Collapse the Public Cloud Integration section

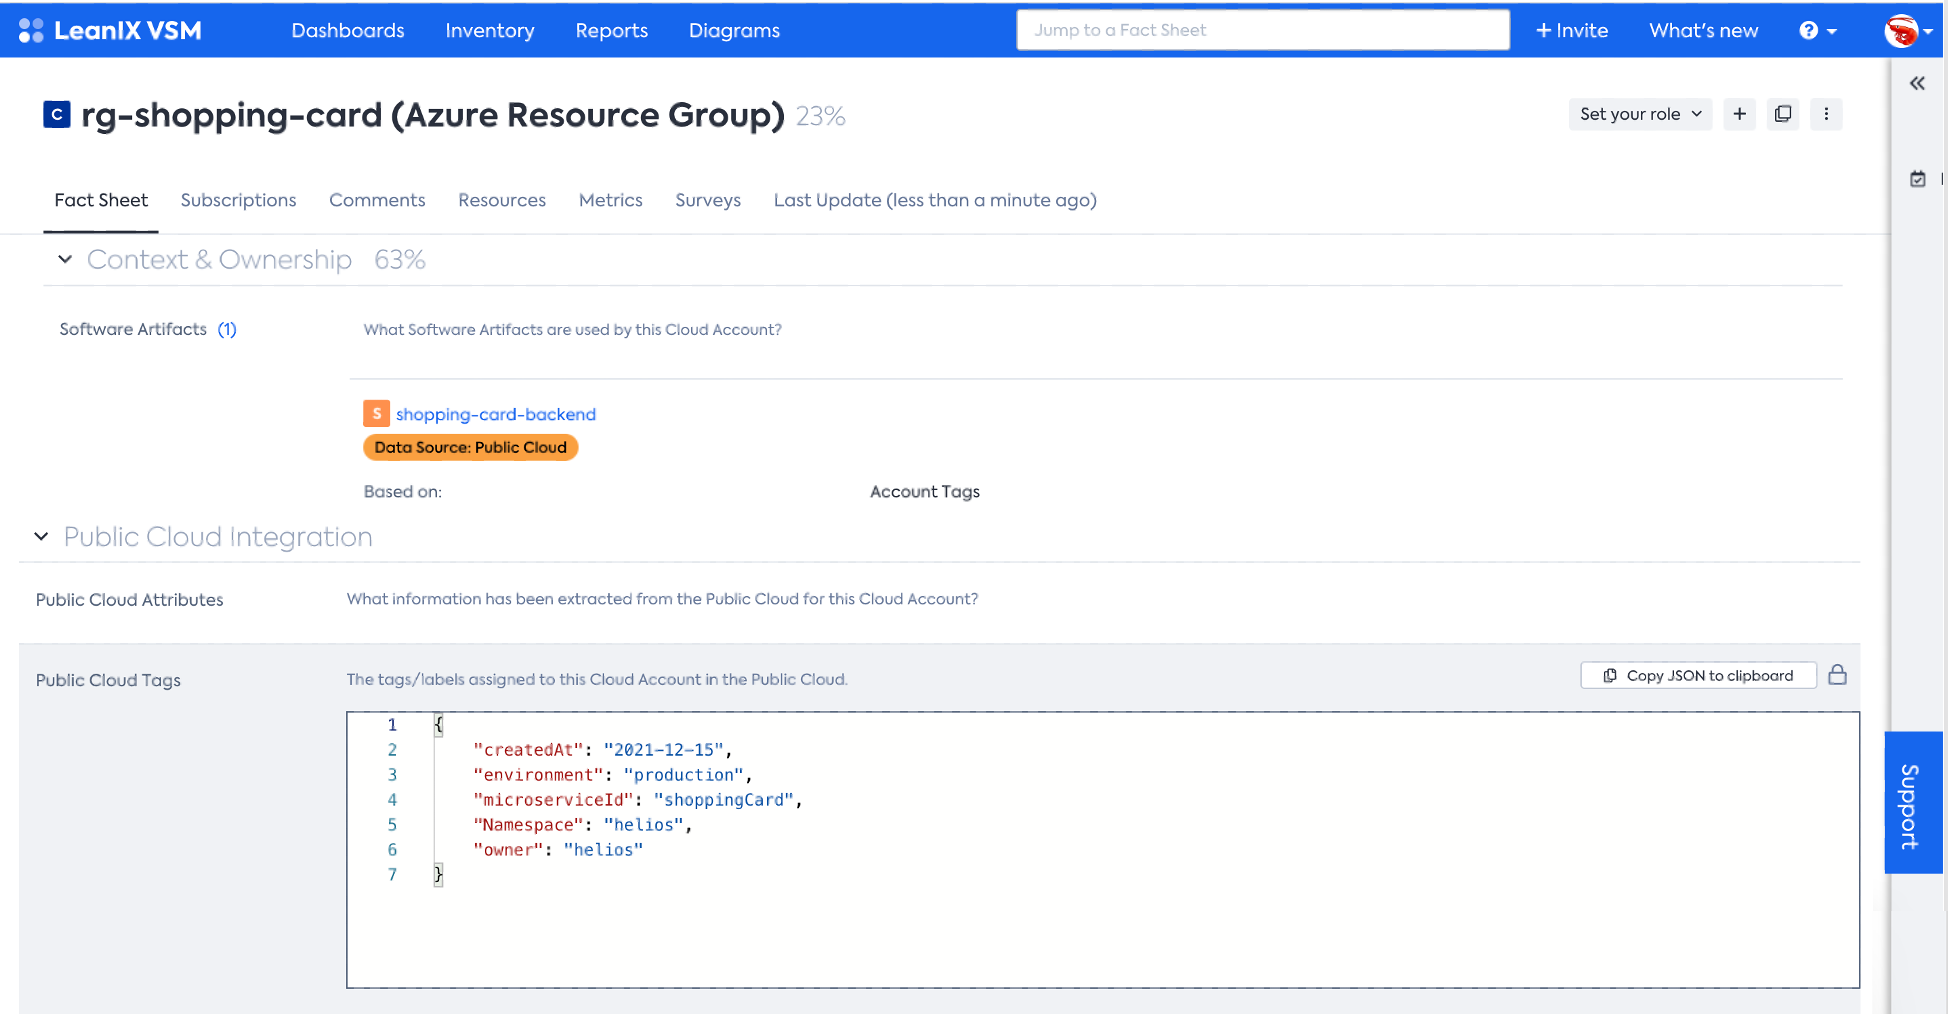pyautogui.click(x=41, y=537)
